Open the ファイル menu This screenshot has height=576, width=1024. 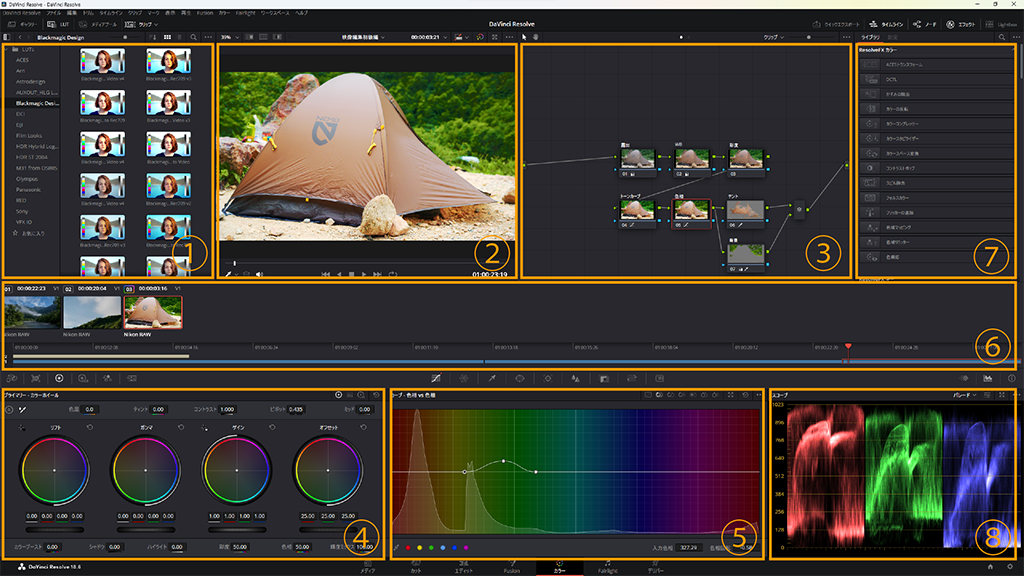tap(54, 12)
